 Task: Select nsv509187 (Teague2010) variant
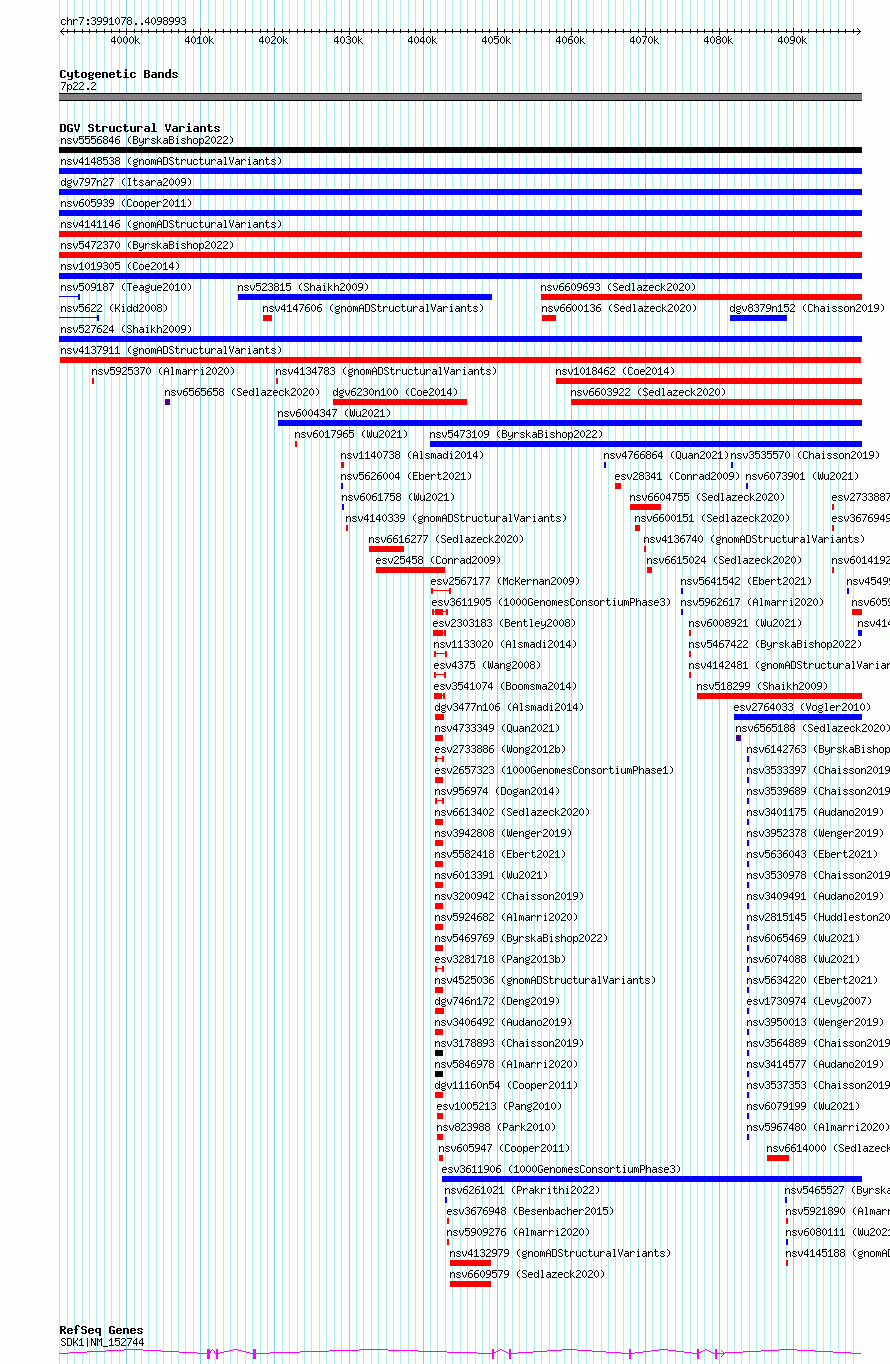(x=126, y=288)
